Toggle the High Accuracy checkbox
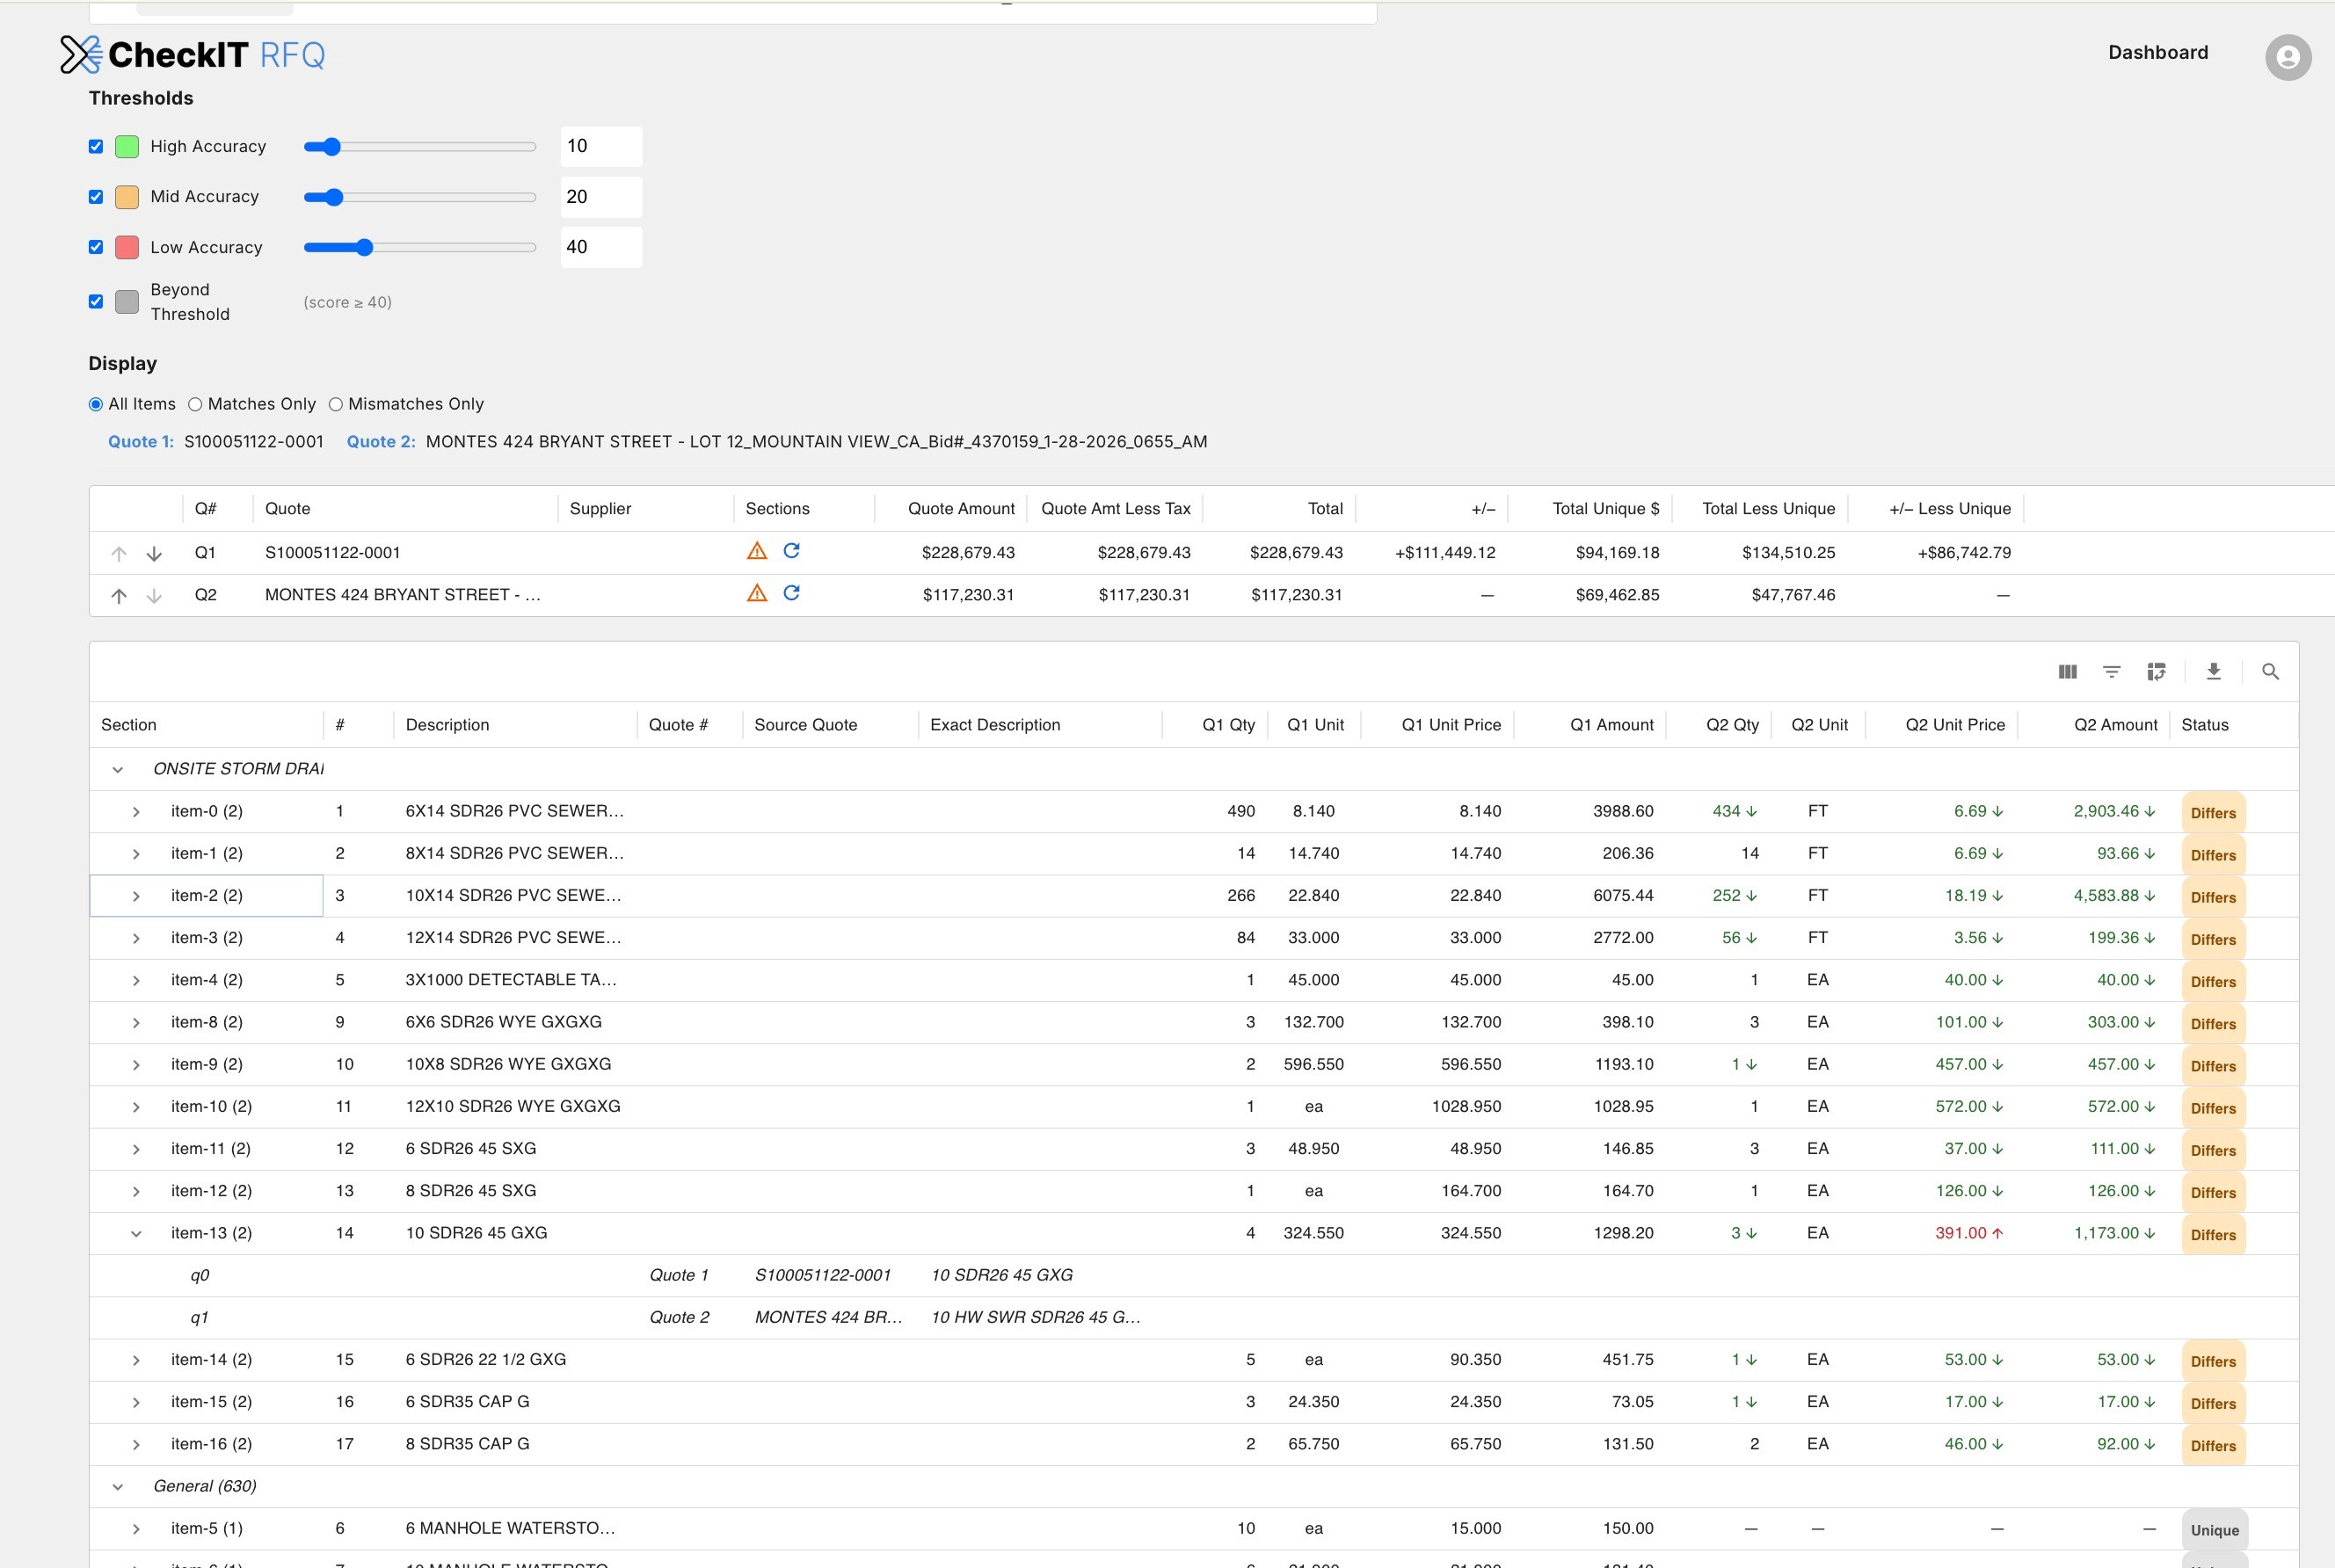The image size is (2335, 1568). point(96,146)
